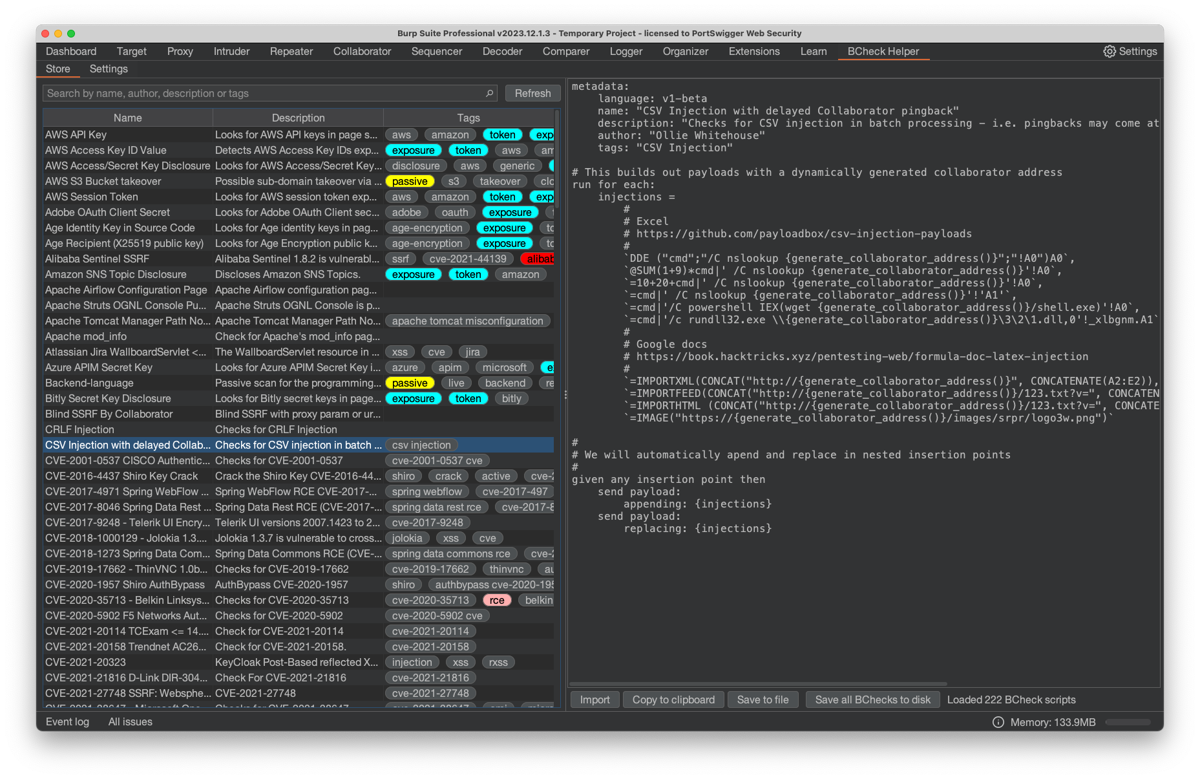Open the Organizer tab
The image size is (1200, 779).
(685, 51)
